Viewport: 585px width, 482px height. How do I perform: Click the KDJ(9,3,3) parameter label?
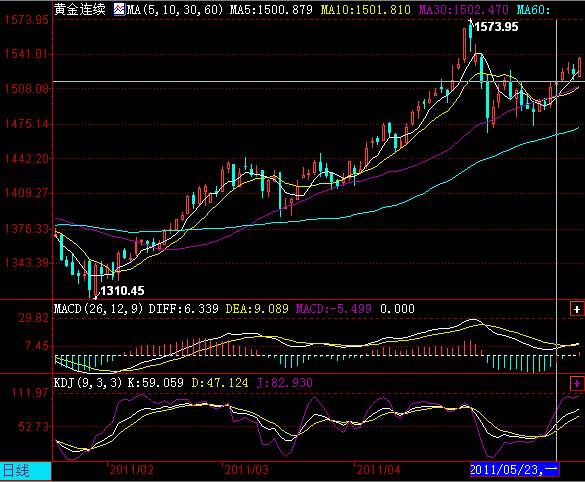[x=88, y=383]
